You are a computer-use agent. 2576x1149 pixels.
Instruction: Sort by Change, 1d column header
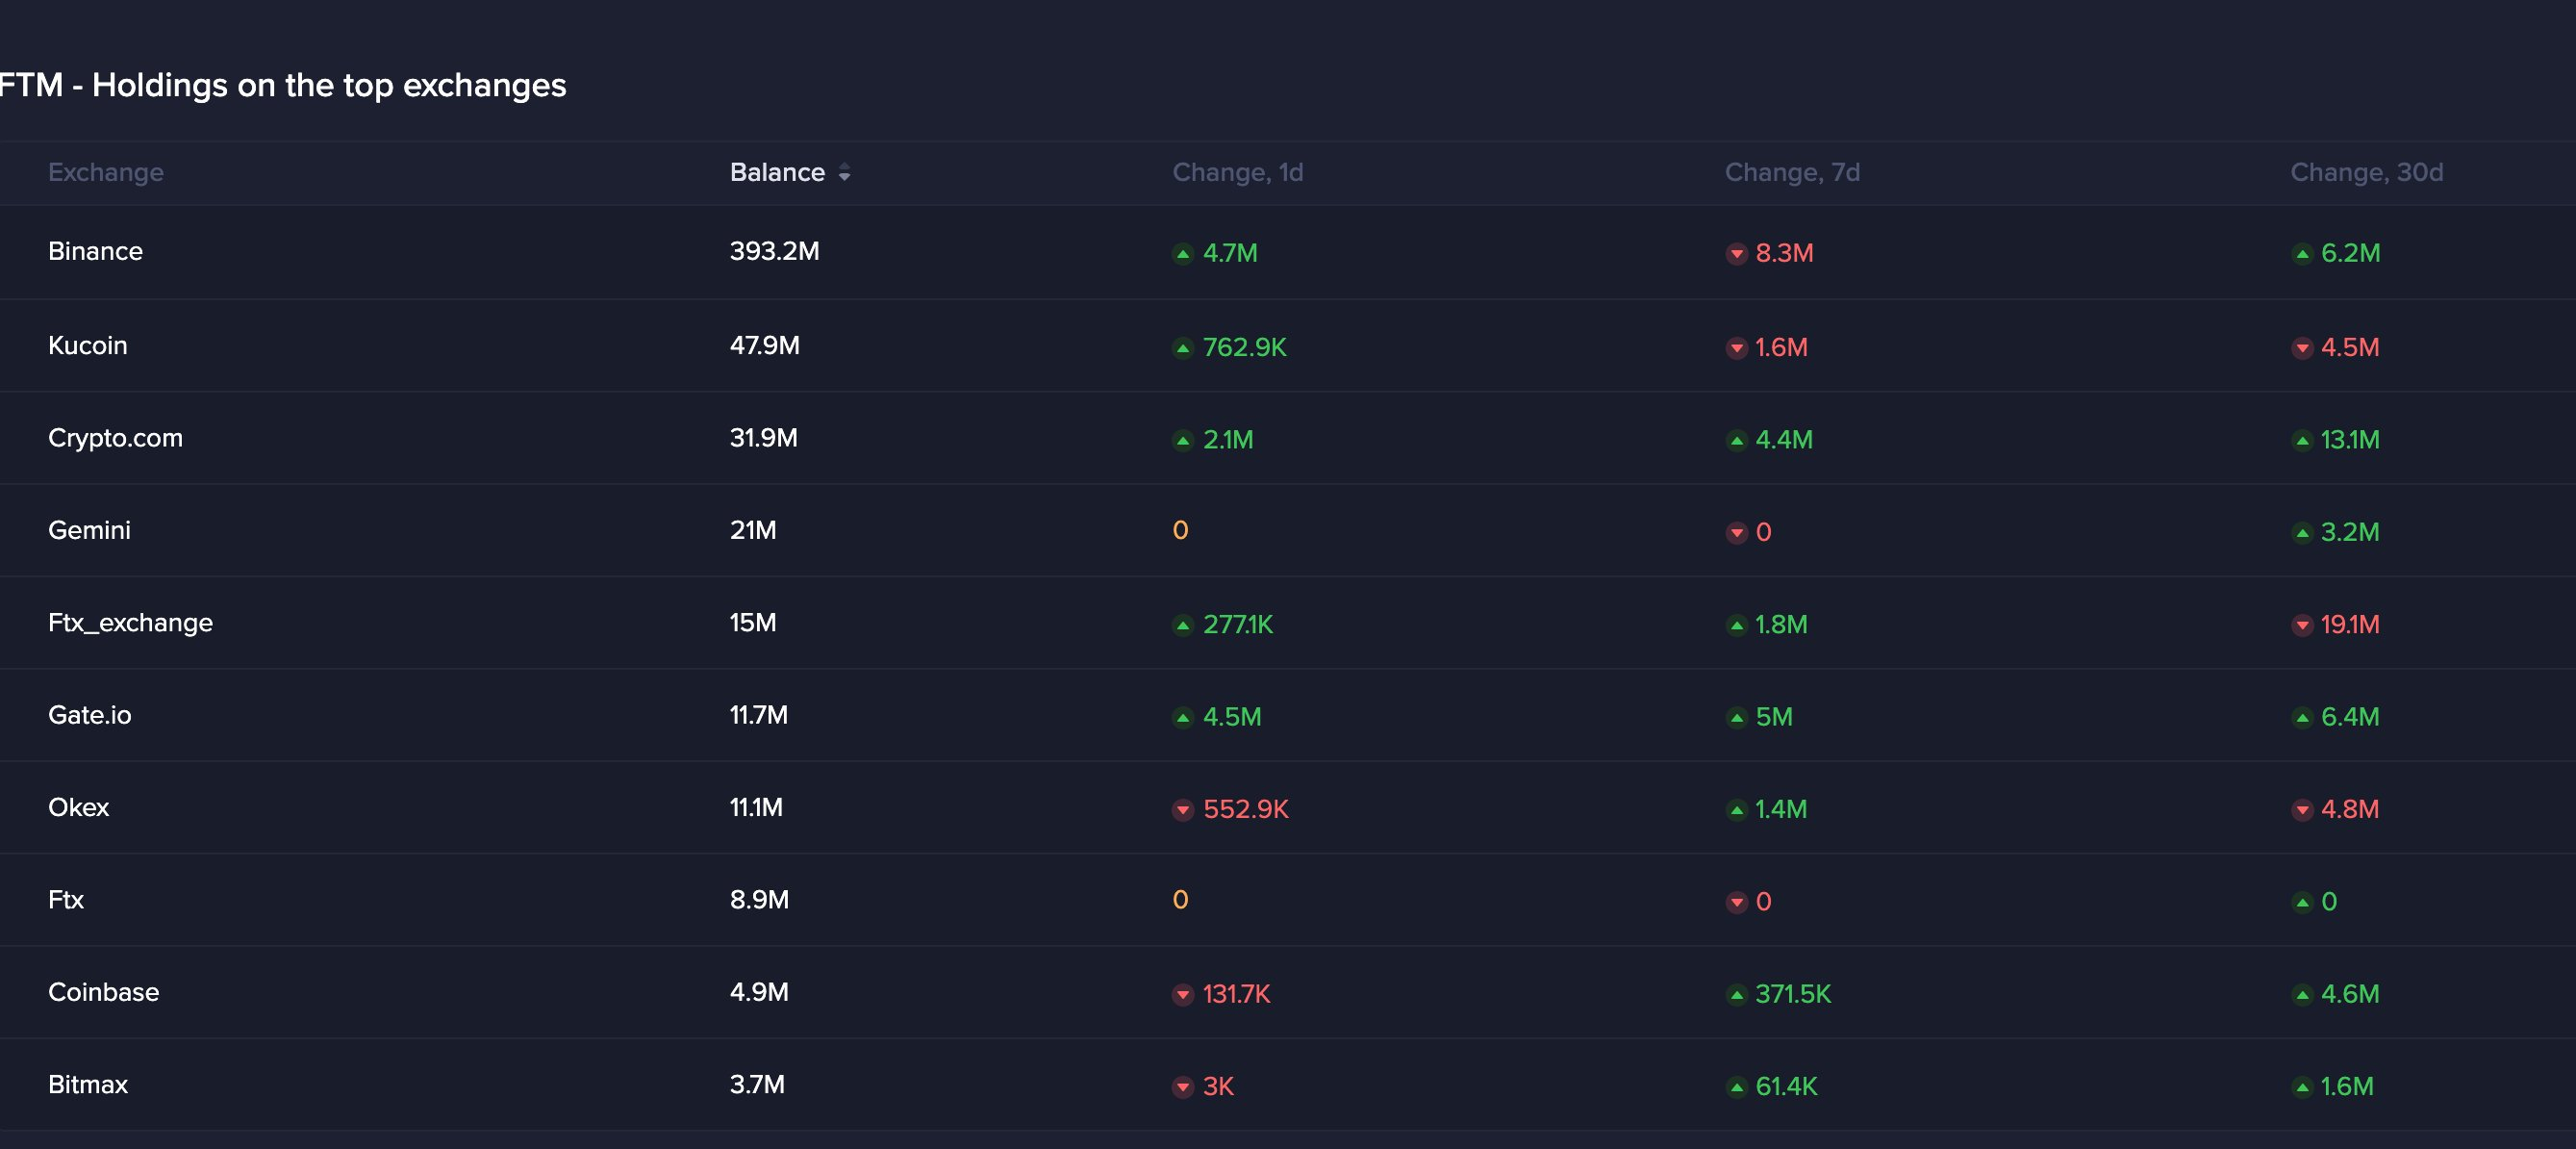pos(1237,172)
